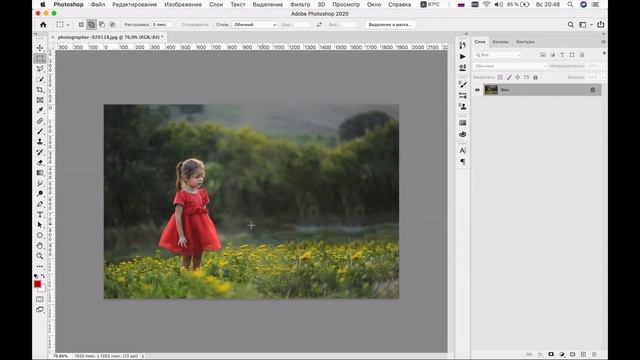Select the Pen tool

40,204
